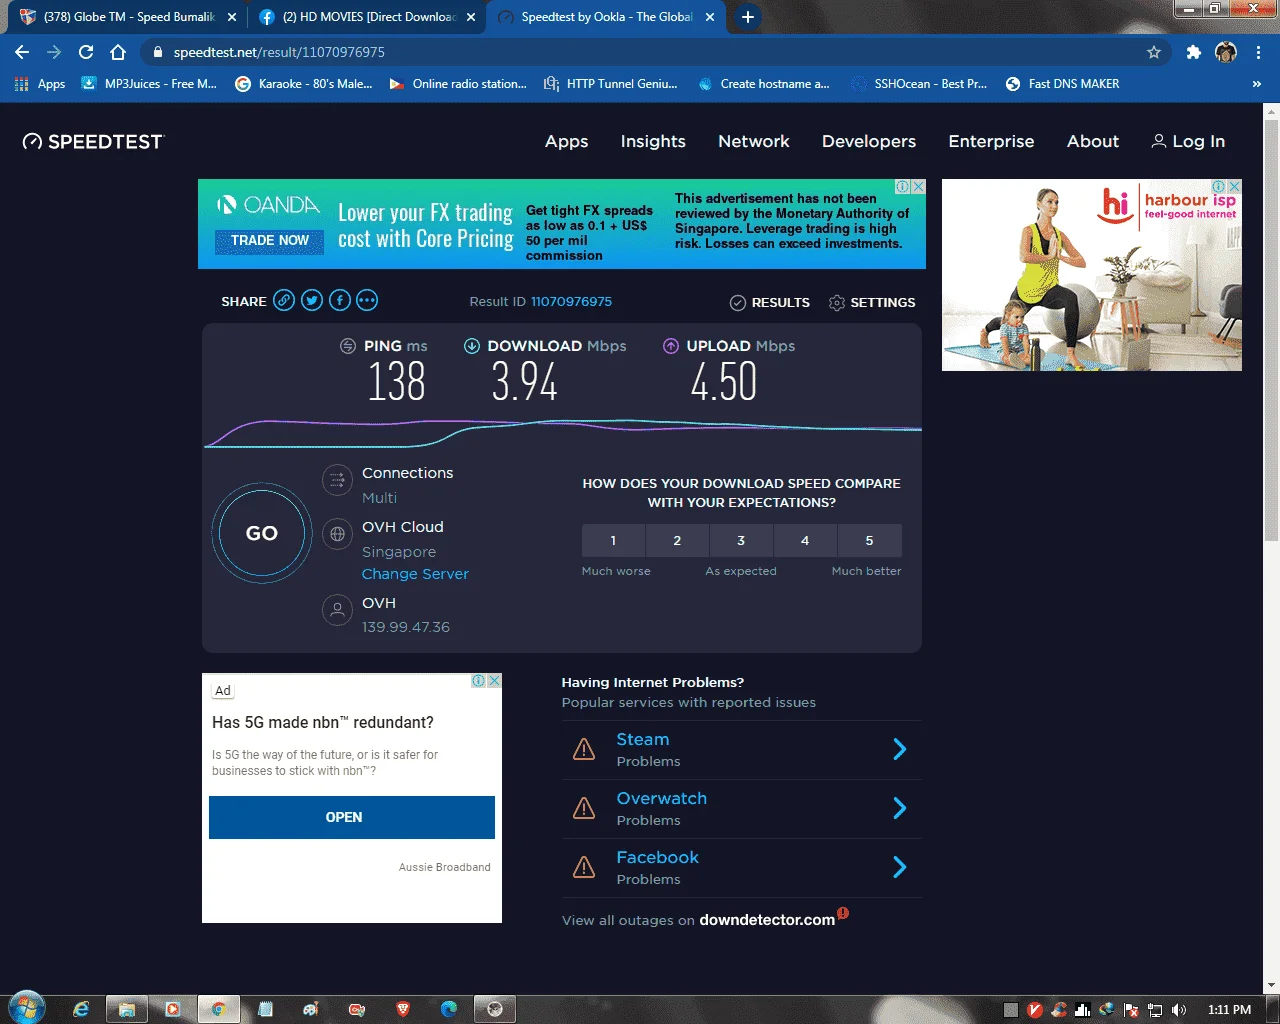
Task: Close the Aussie Broadband 5G ad
Action: [x=494, y=681]
